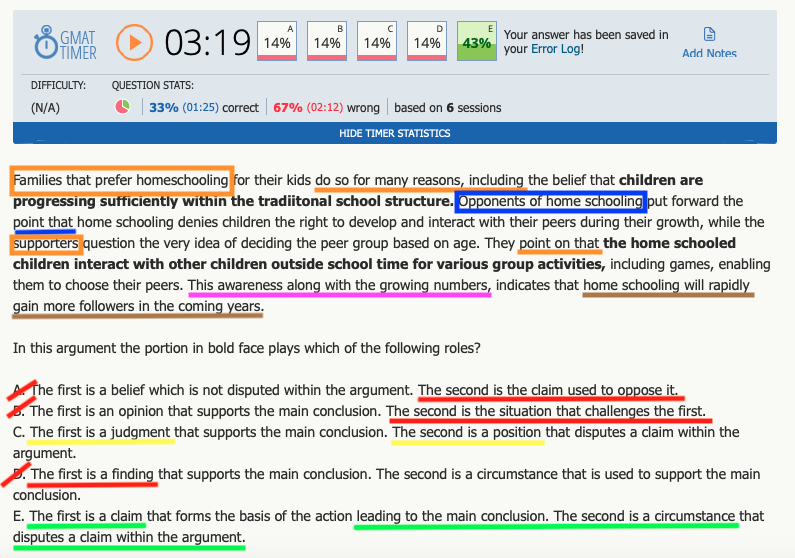Click the 03:19 timer display
This screenshot has width=795, height=558.
[x=207, y=43]
